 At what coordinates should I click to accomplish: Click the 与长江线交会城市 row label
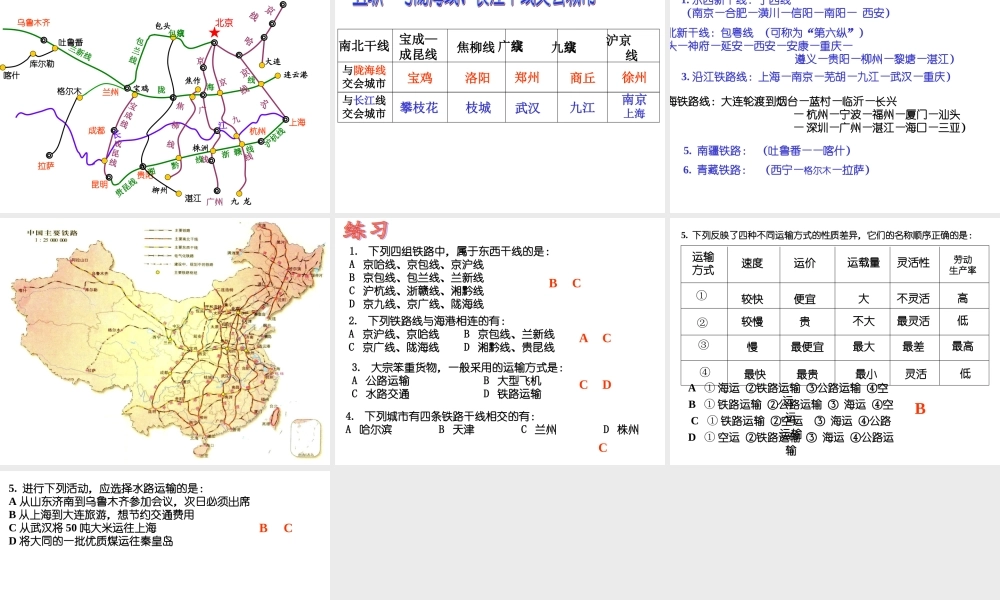tap(364, 107)
